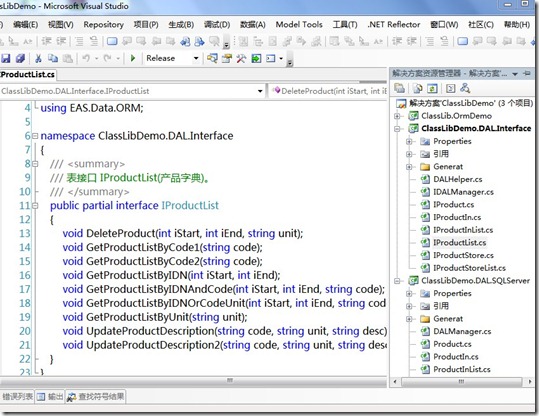Expand the ClassLib.OrmDemo project node

click(x=397, y=116)
